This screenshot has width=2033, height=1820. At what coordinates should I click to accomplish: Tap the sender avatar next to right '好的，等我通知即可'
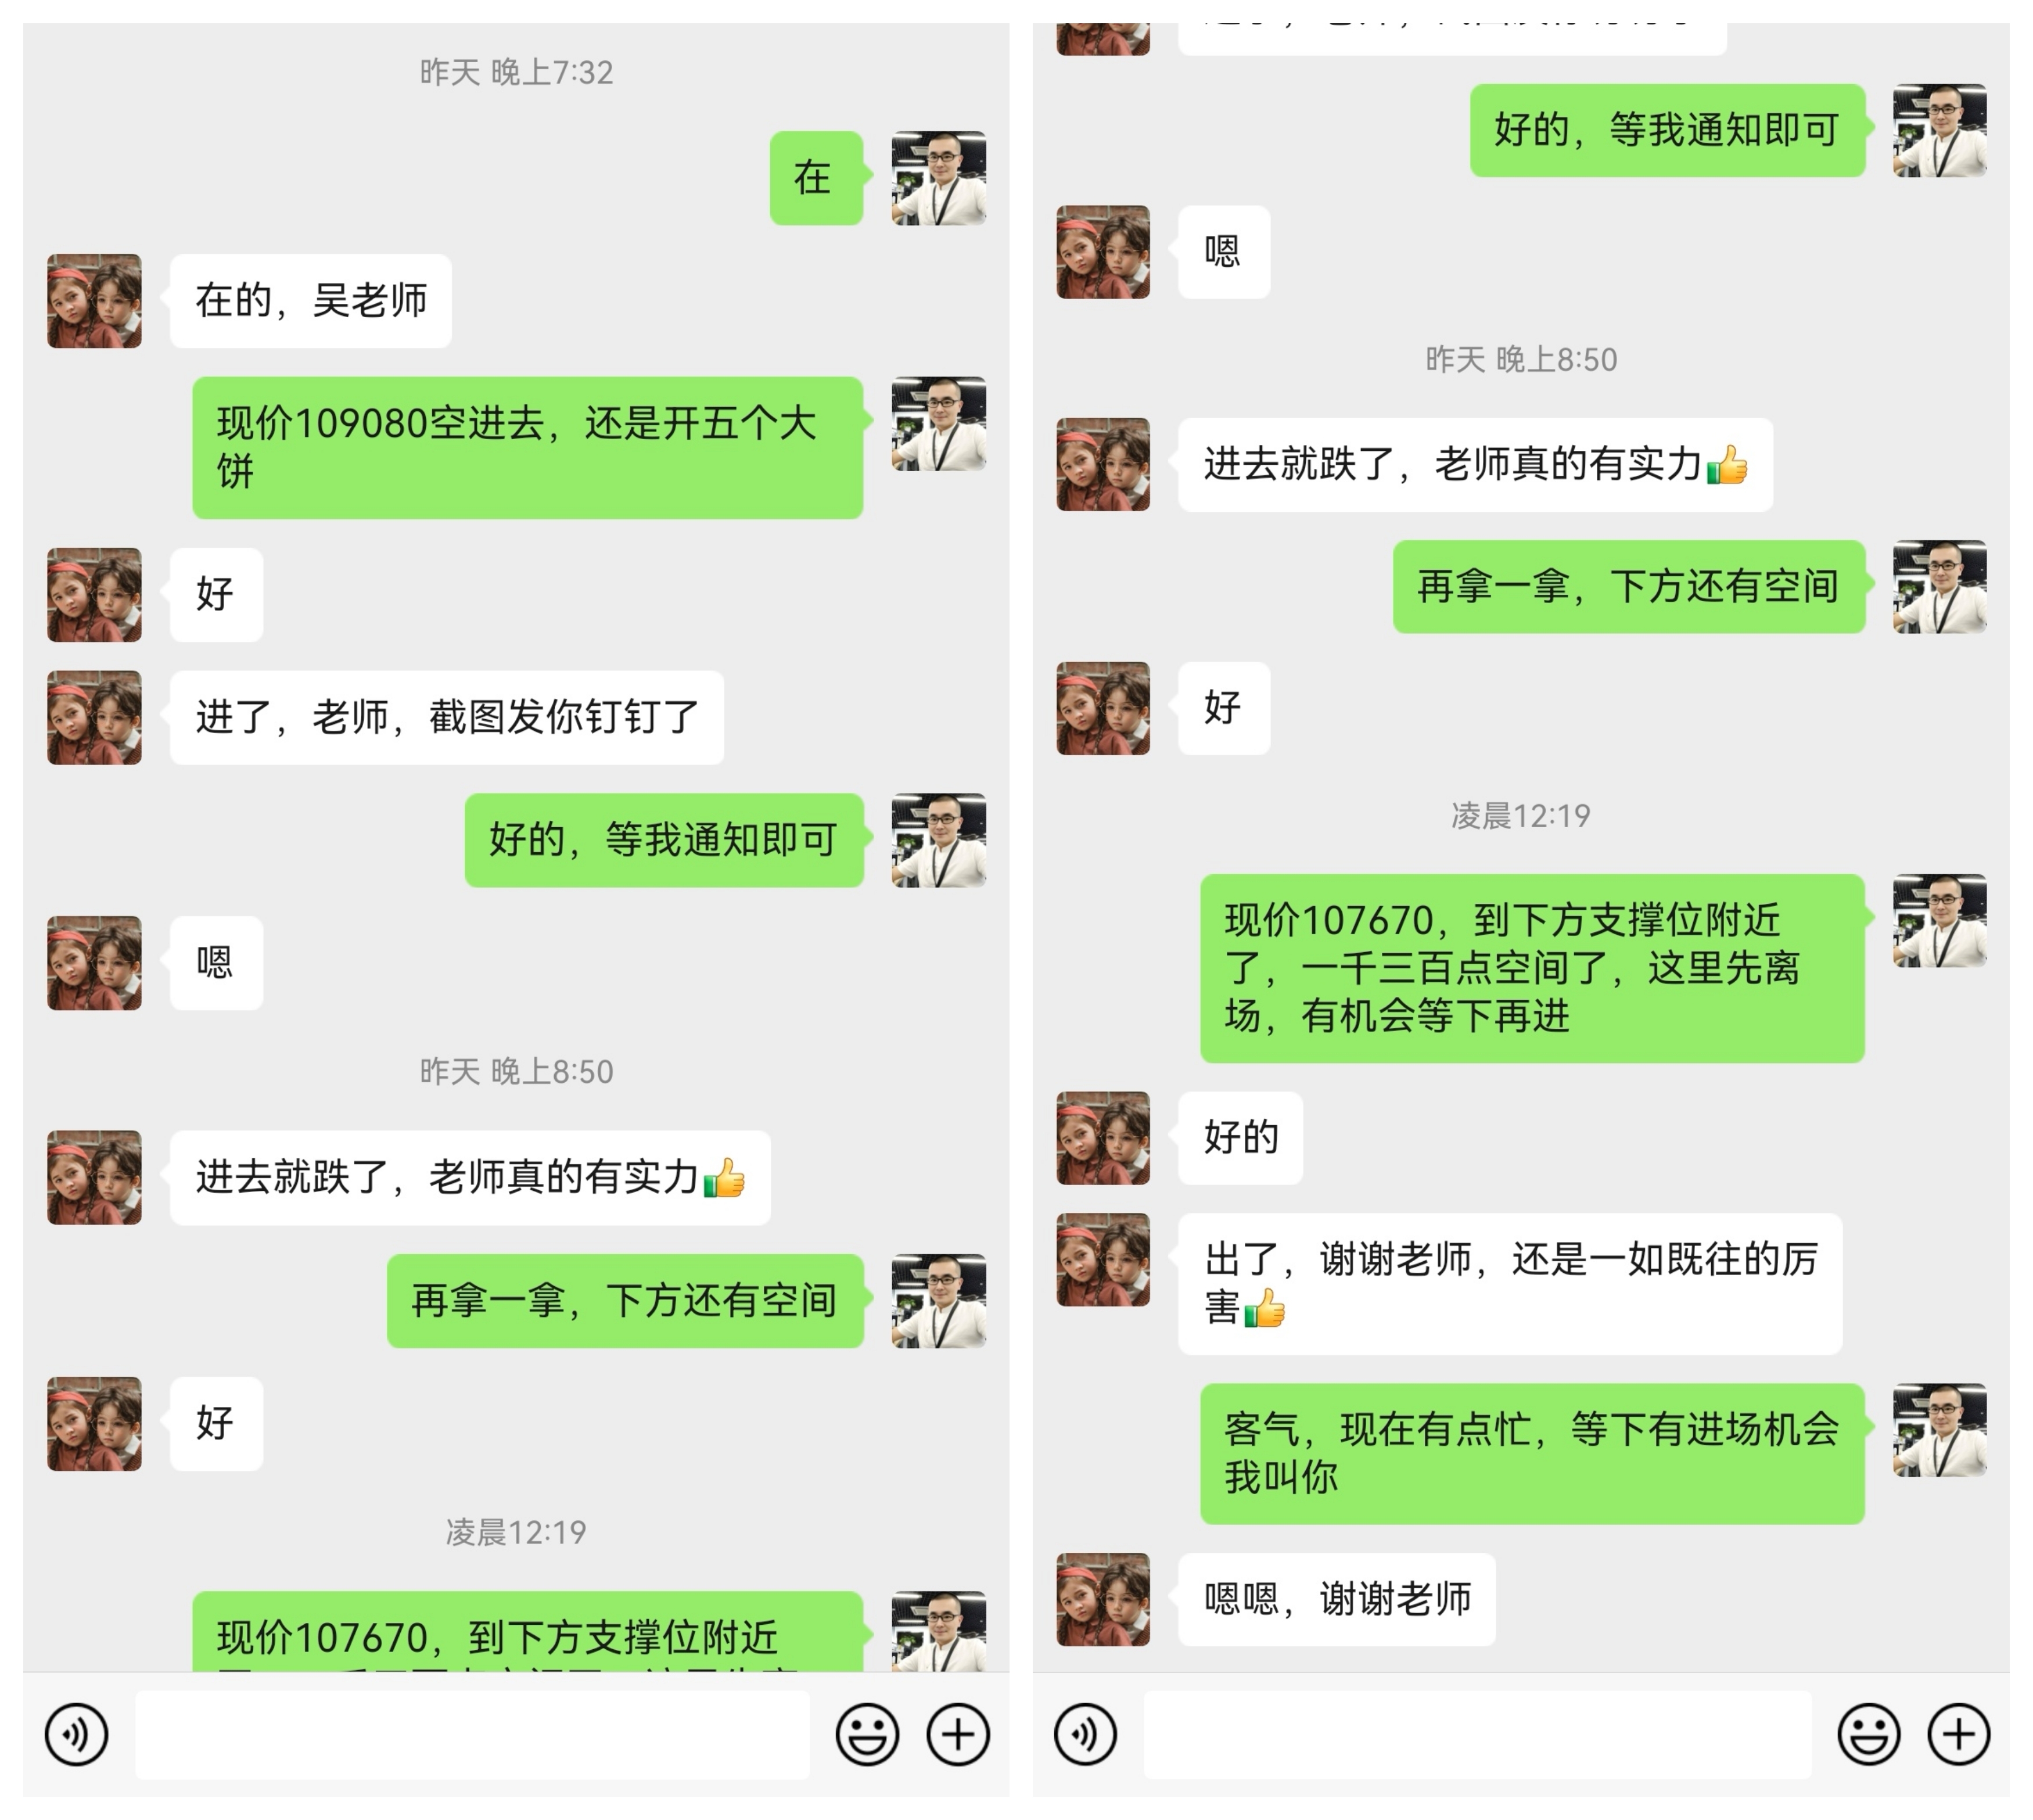click(x=1940, y=131)
